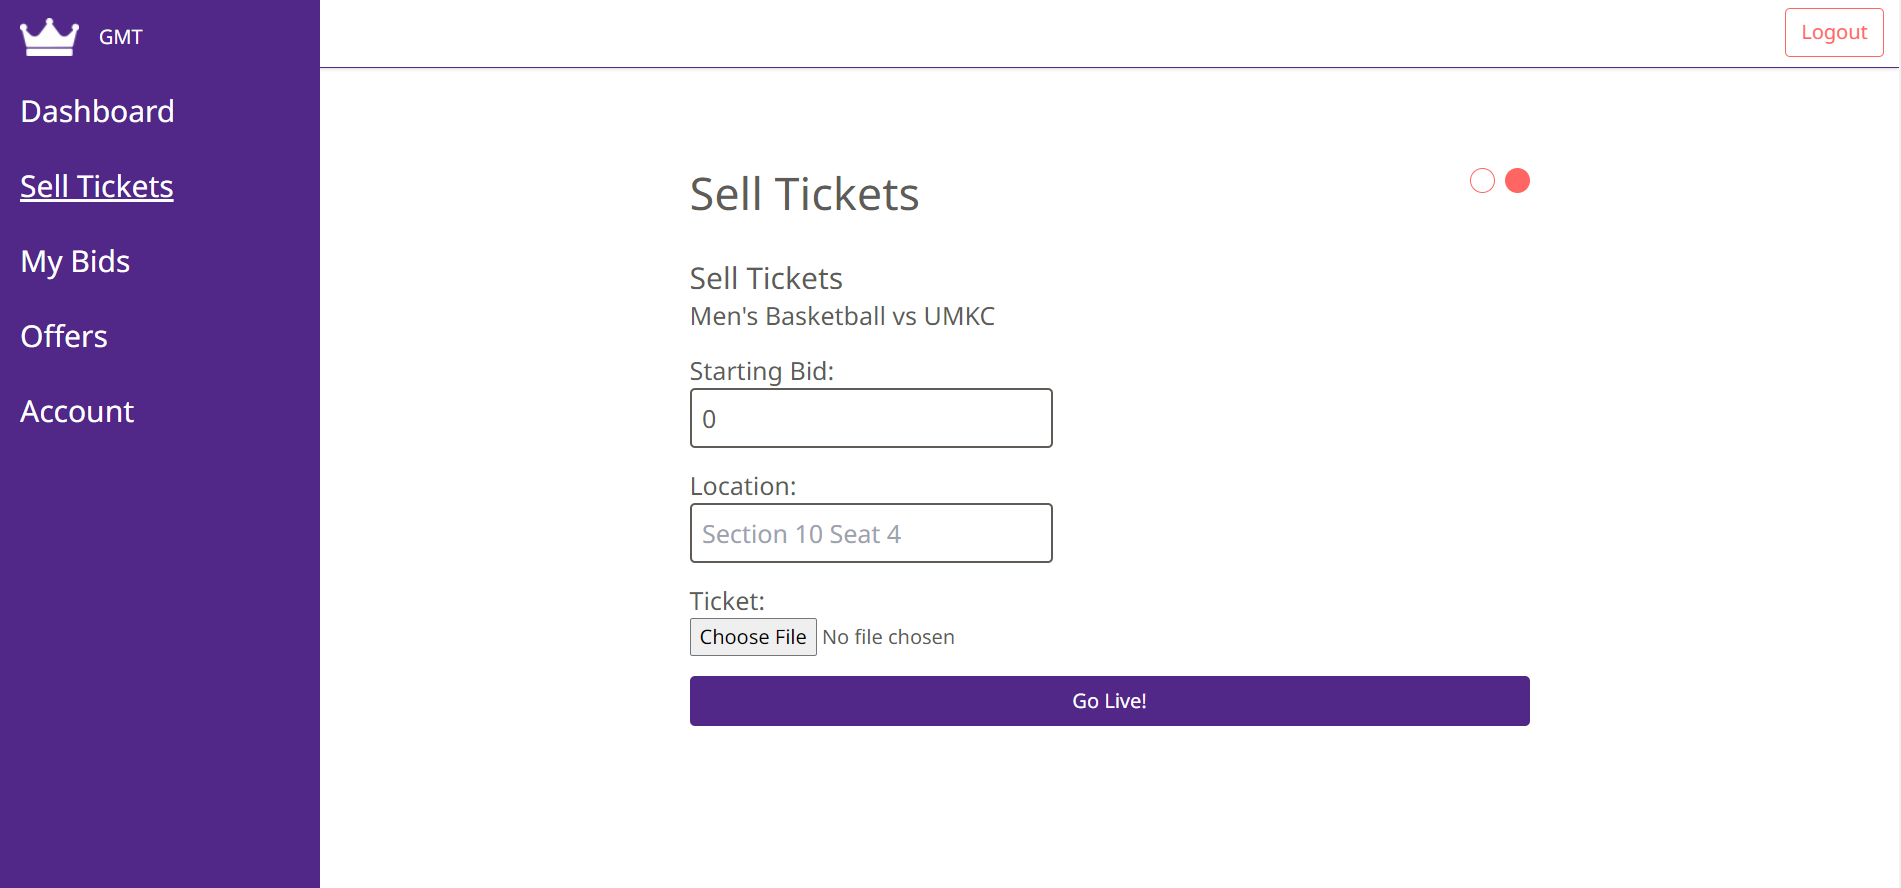Select the filled red step indicator dot
Viewport: 1901px width, 888px height.
click(1517, 180)
